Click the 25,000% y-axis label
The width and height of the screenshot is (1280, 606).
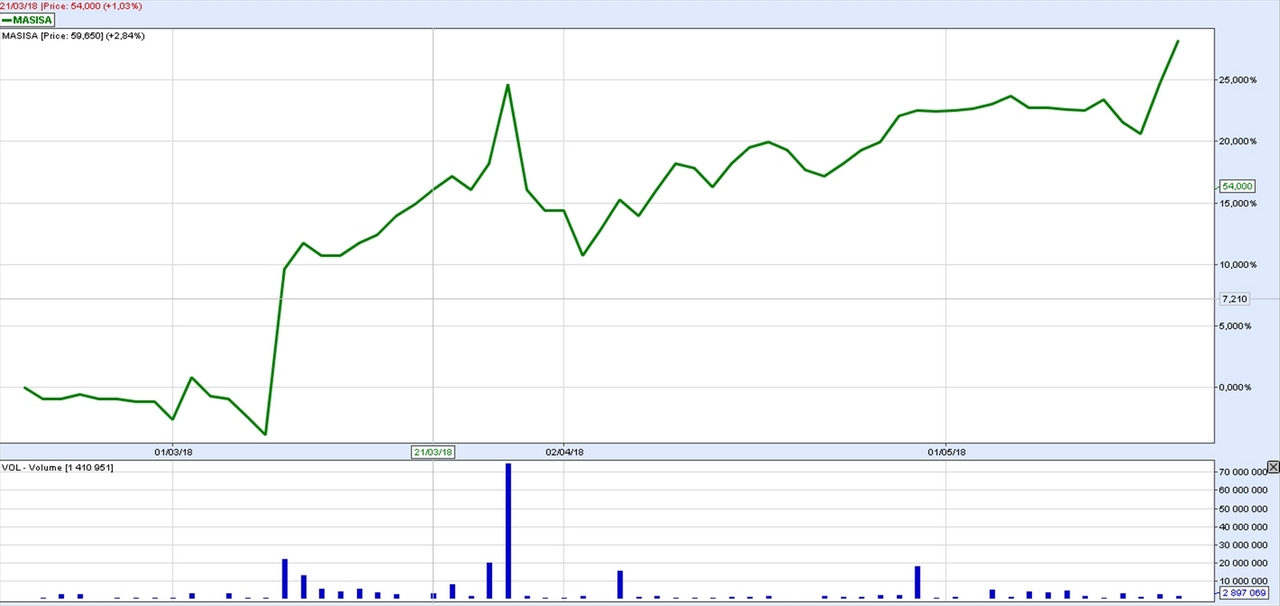[x=1236, y=80]
